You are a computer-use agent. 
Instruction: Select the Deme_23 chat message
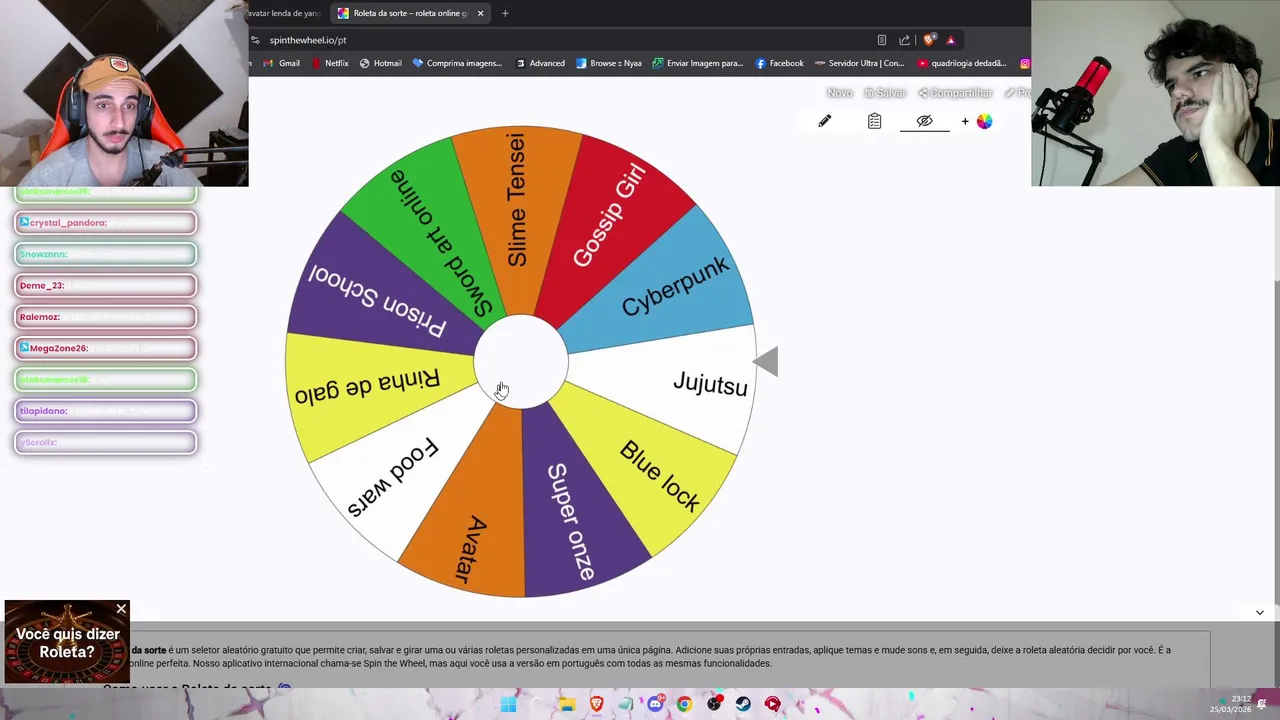click(106, 286)
